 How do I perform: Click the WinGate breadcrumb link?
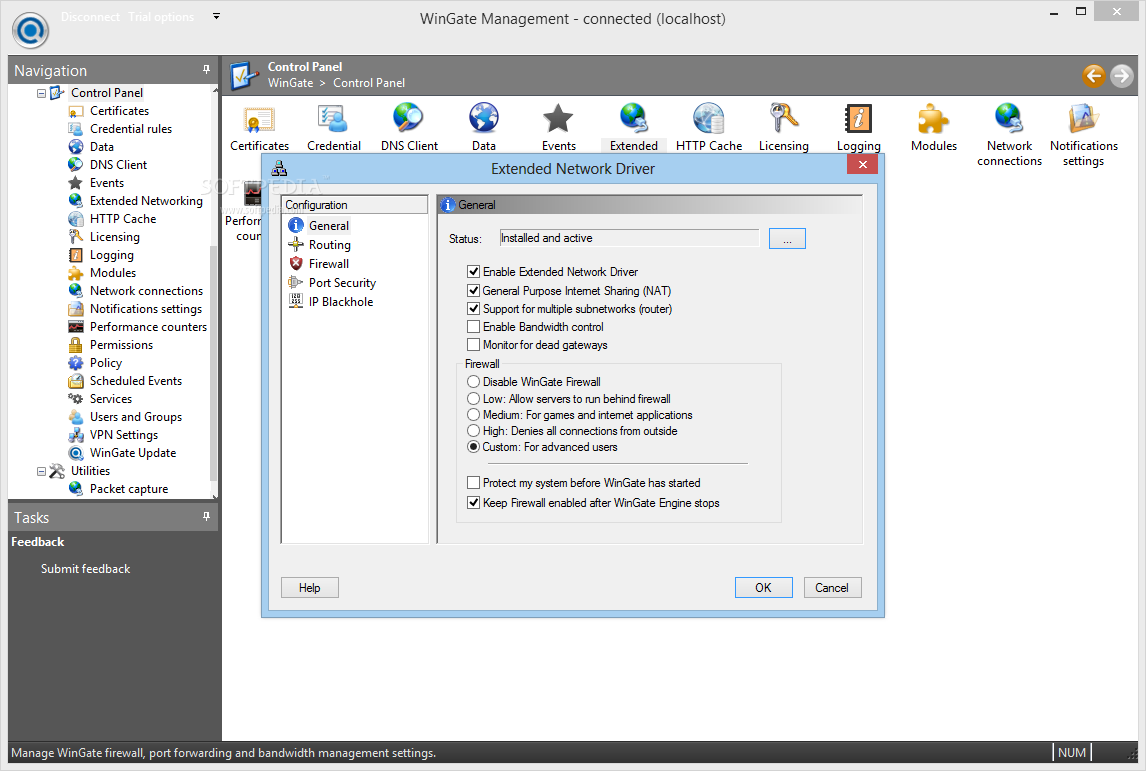point(290,83)
